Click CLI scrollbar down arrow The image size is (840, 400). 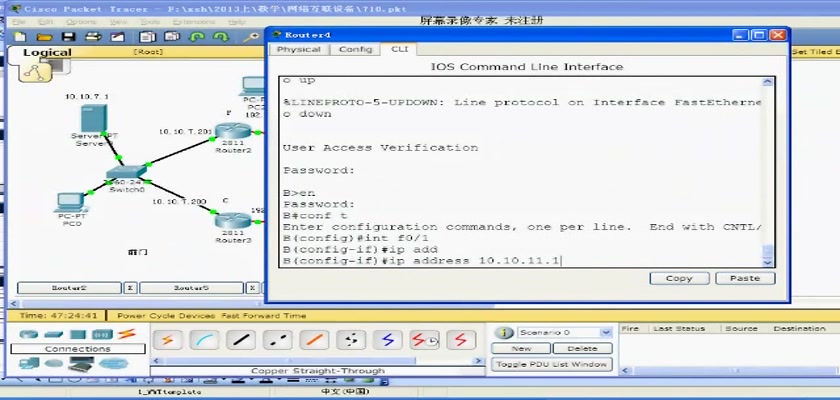[x=768, y=262]
